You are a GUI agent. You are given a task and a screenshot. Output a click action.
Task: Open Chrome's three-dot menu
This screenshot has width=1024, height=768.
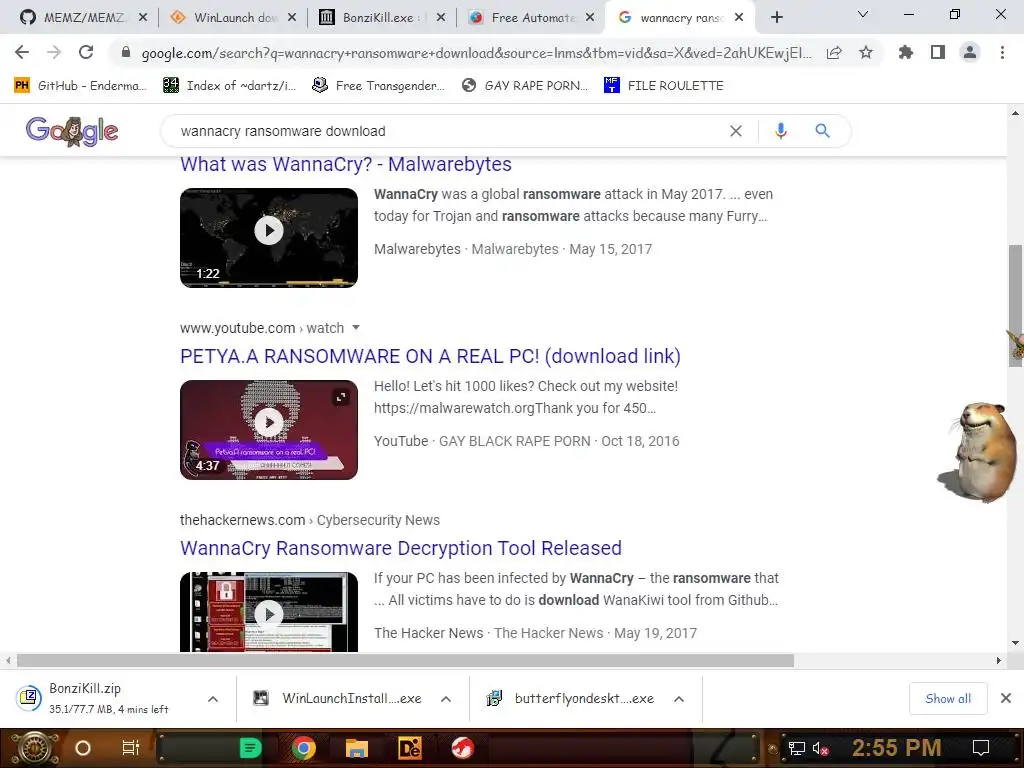[x=1002, y=52]
